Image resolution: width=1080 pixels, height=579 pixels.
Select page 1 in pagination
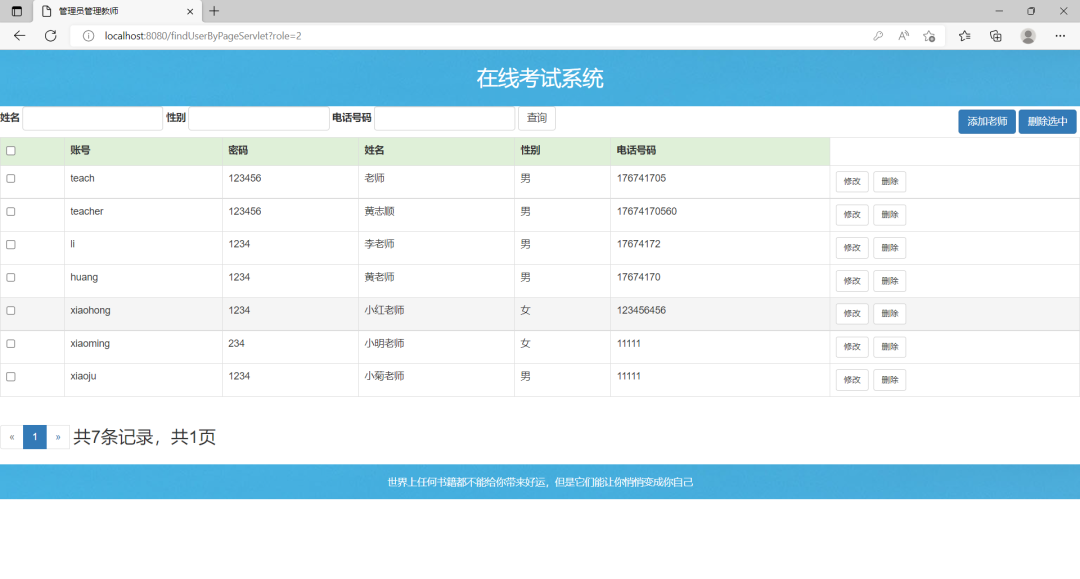(x=35, y=437)
